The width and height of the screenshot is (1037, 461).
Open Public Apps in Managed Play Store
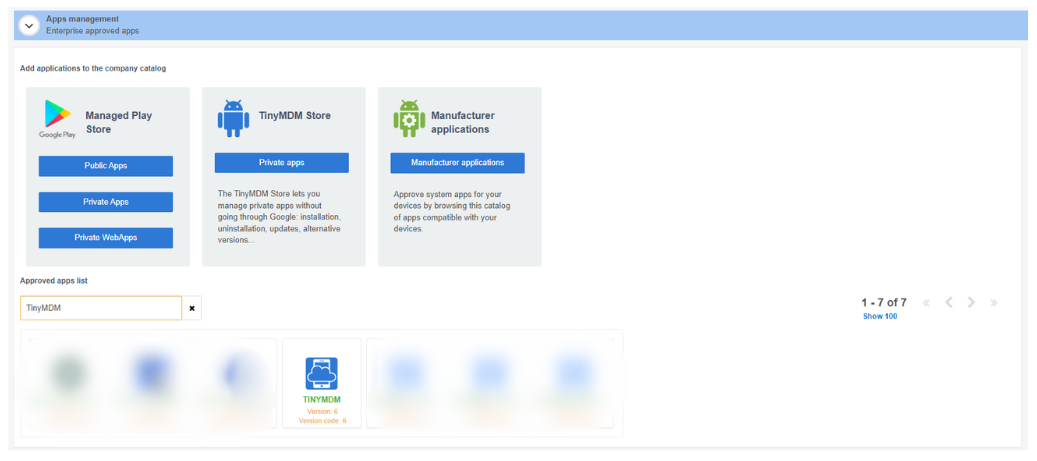(x=106, y=166)
